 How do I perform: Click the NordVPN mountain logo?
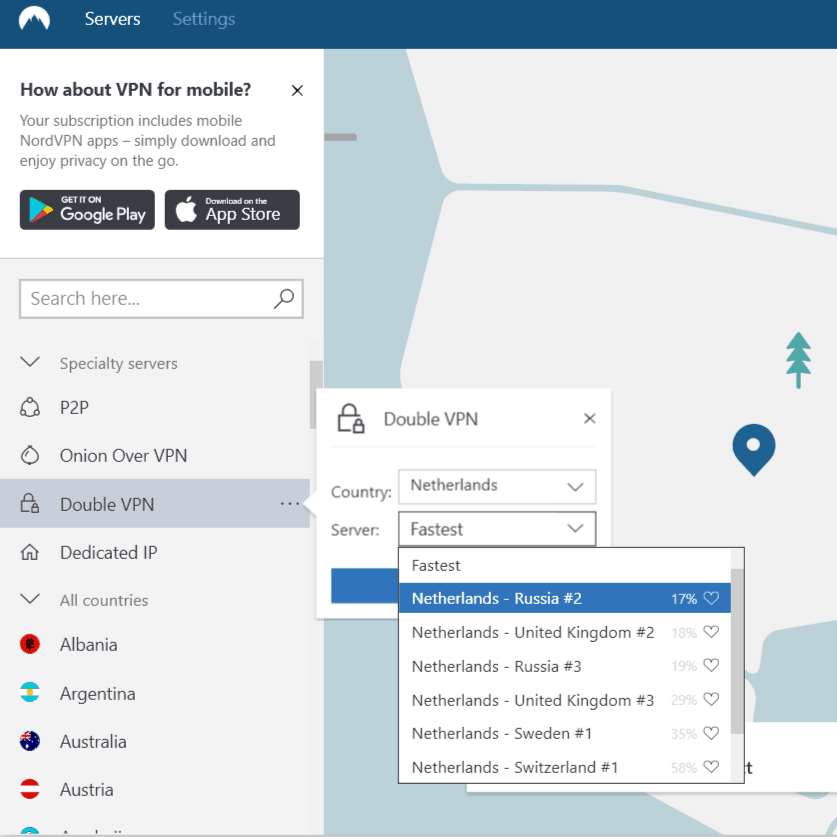tap(34, 18)
